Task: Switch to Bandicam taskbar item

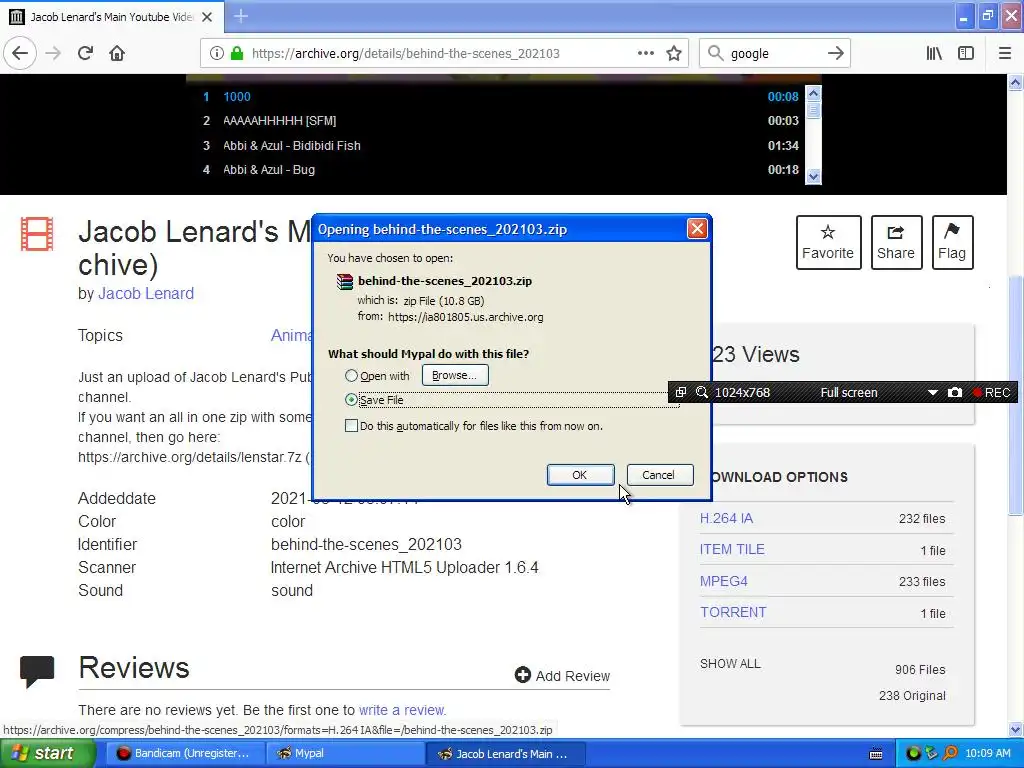Action: 185,754
